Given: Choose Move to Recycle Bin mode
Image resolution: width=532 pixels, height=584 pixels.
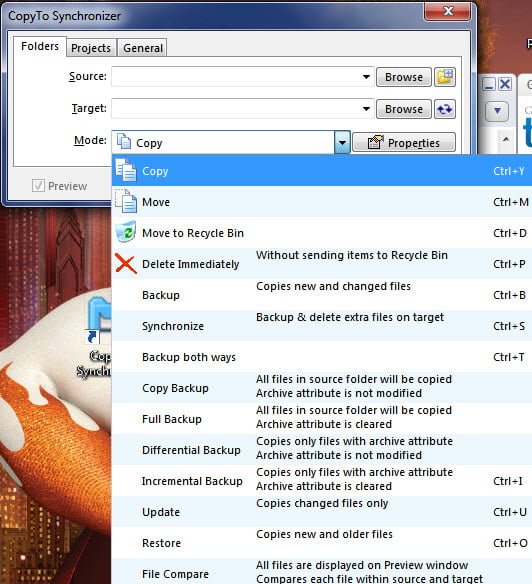Looking at the screenshot, I should pos(322,233).
